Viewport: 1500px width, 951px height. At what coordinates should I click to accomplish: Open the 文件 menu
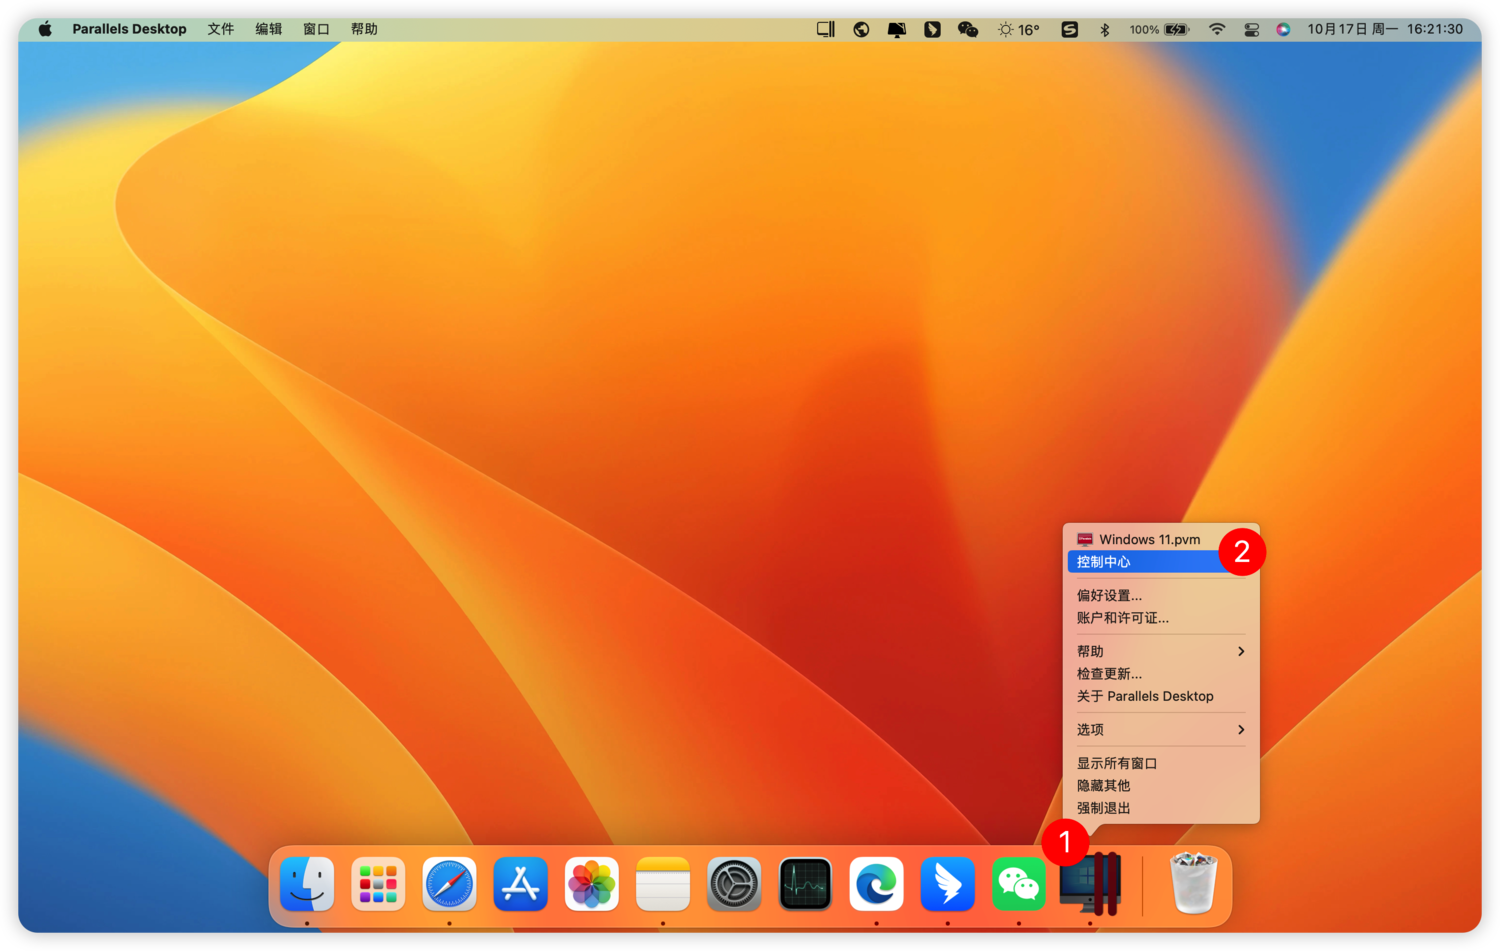[221, 29]
